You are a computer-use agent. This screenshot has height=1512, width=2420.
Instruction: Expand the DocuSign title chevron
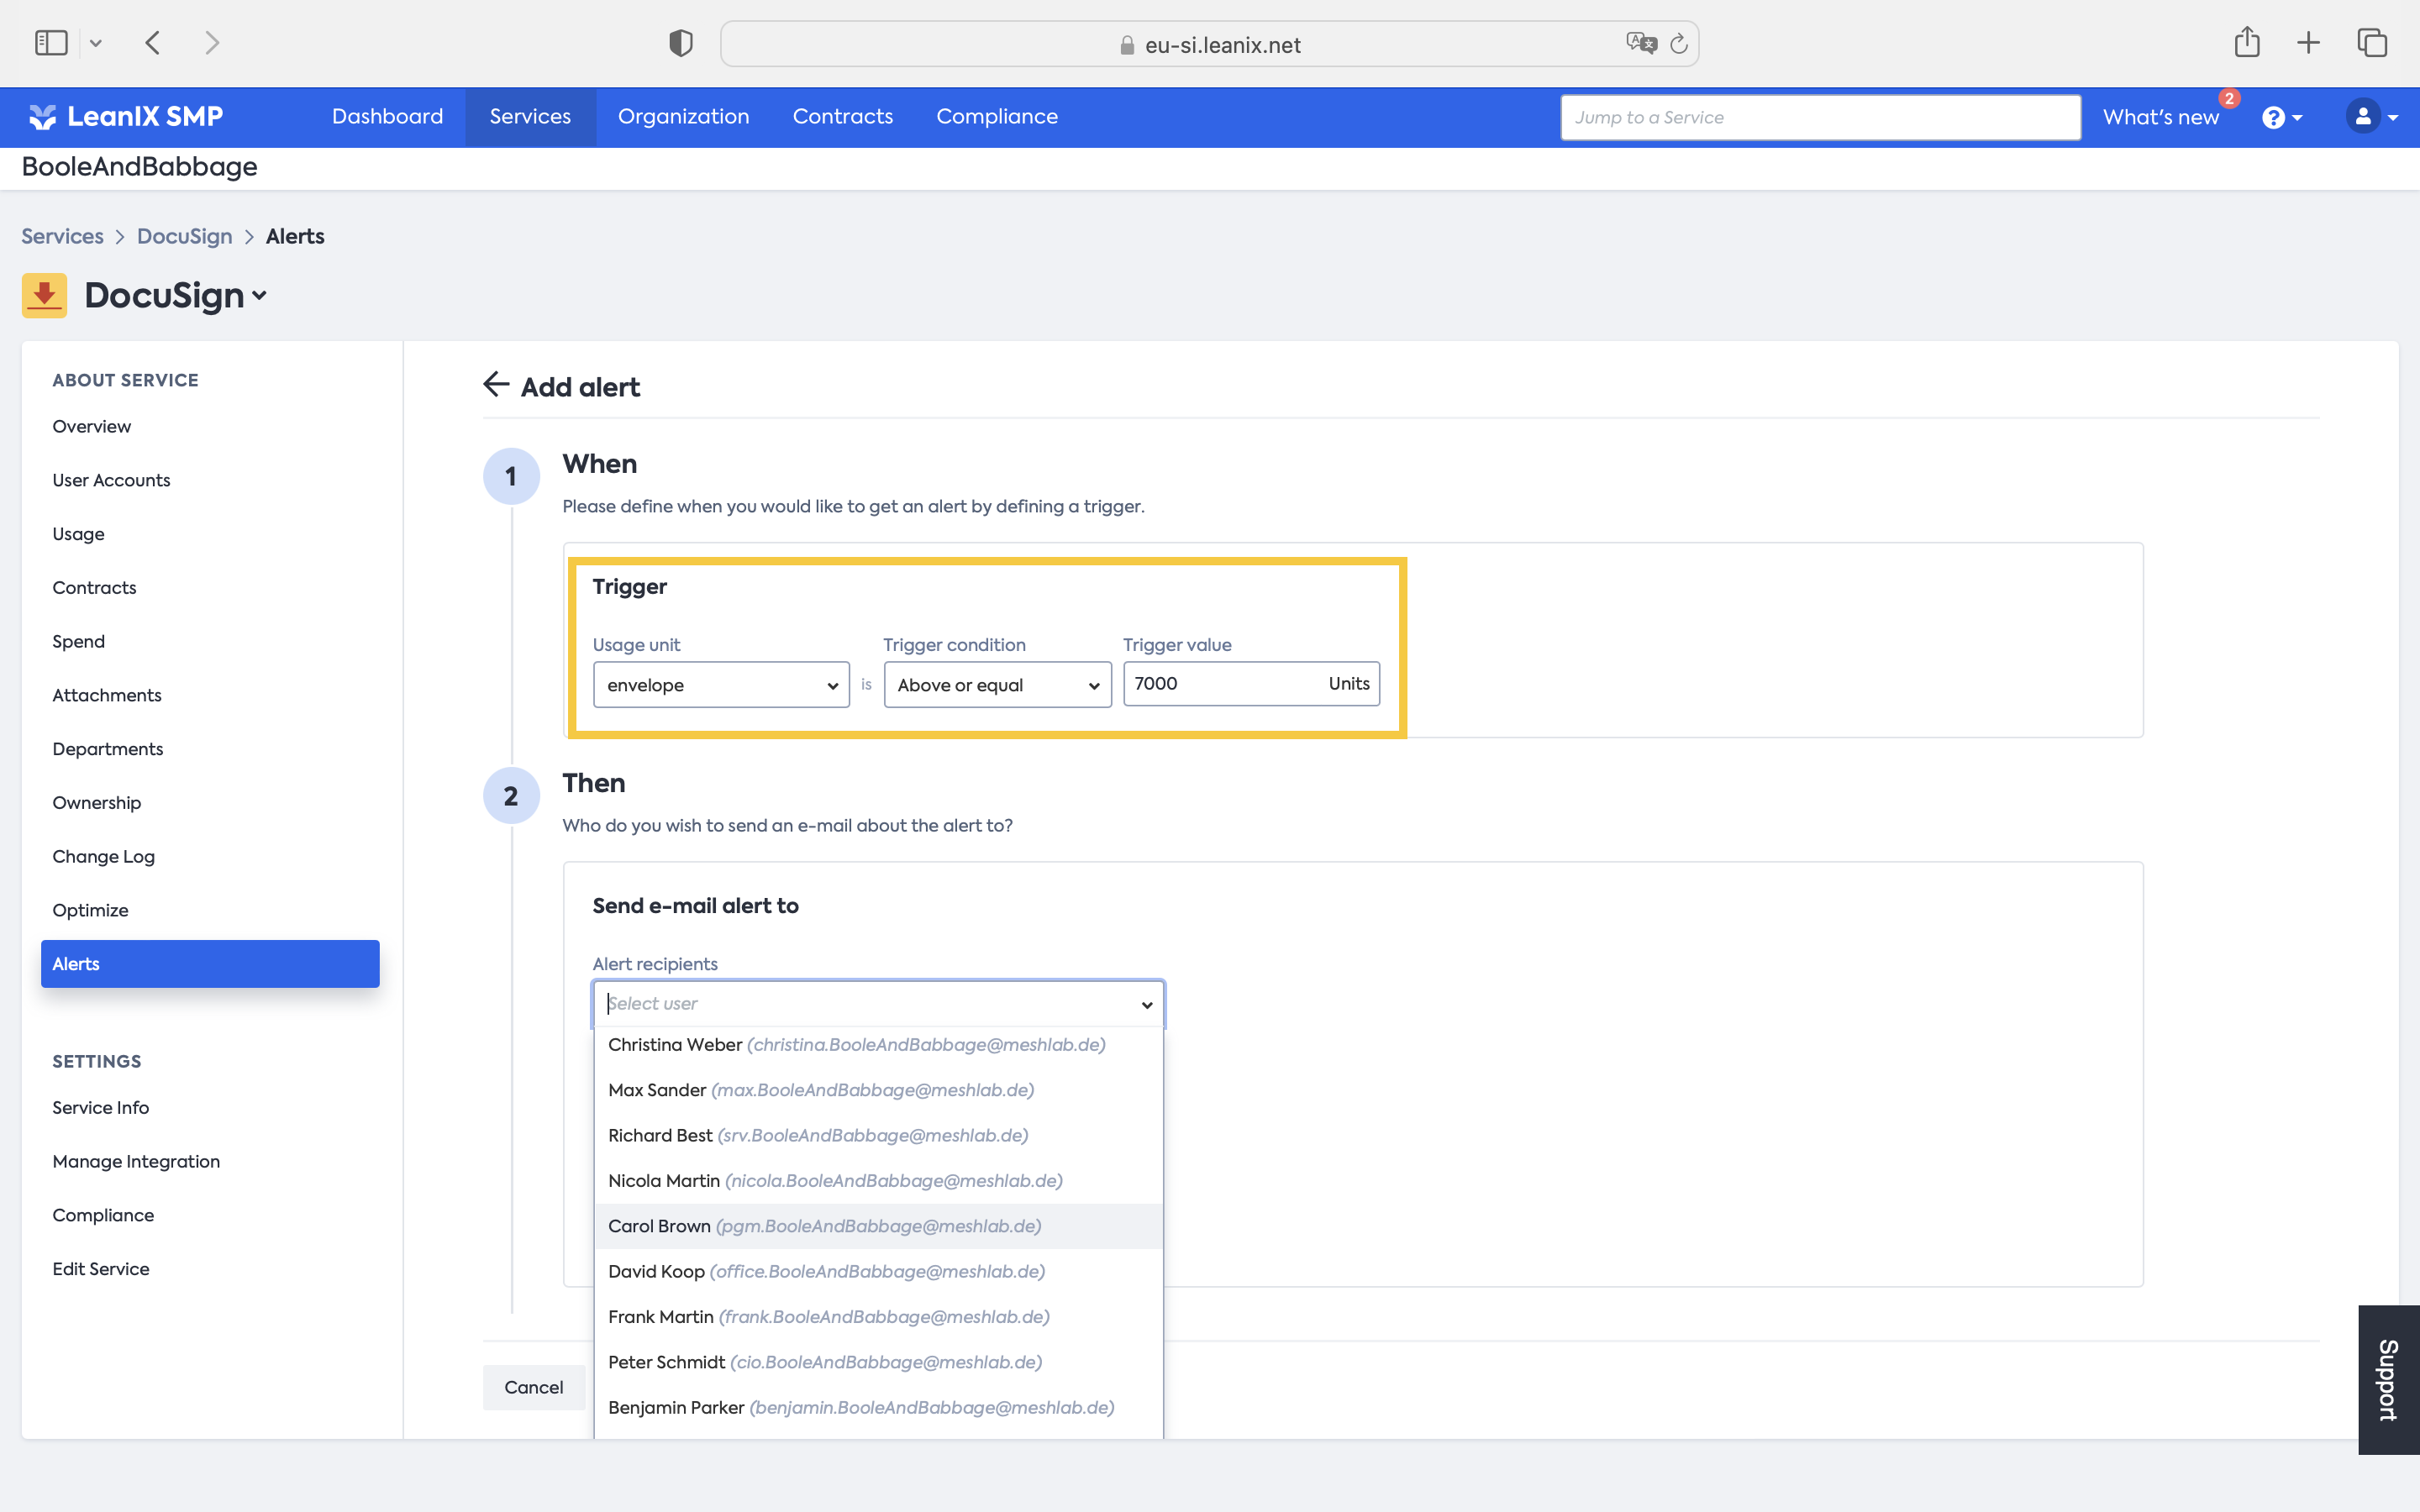pyautogui.click(x=260, y=296)
